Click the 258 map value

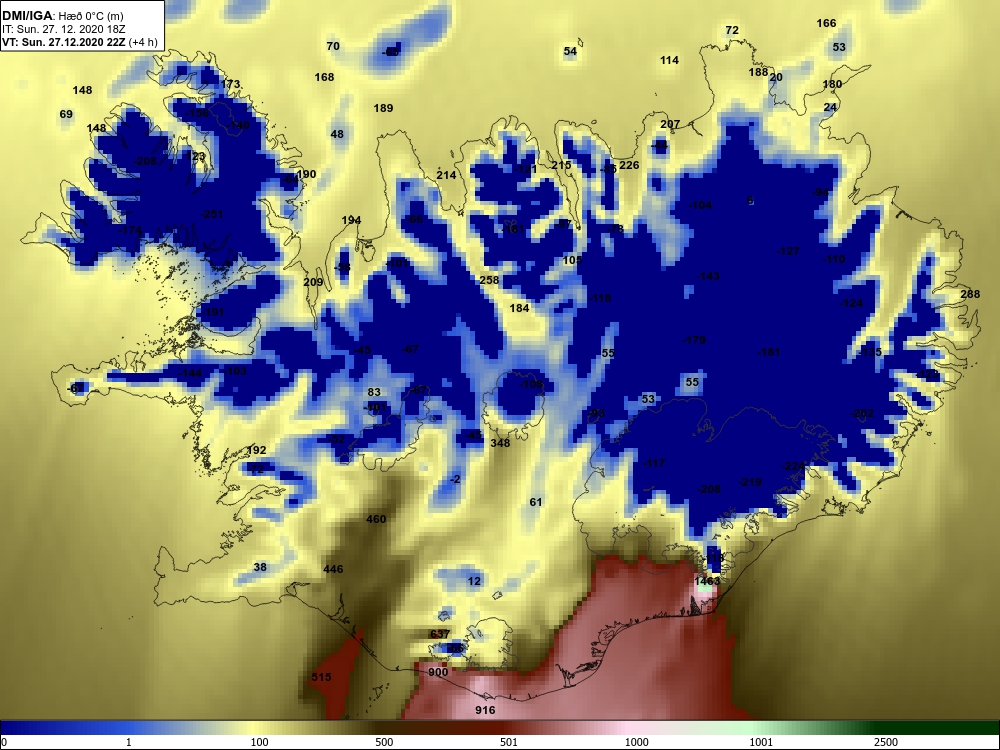point(489,280)
